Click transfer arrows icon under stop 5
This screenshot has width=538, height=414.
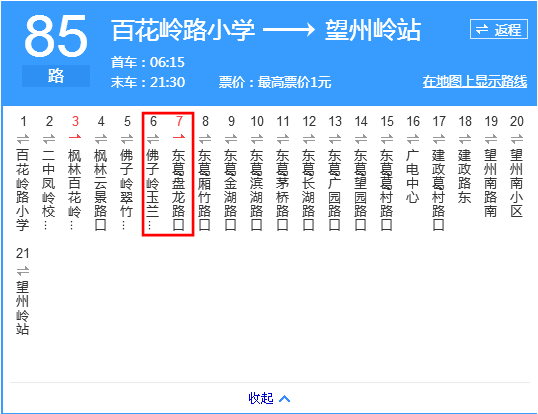pos(127,139)
